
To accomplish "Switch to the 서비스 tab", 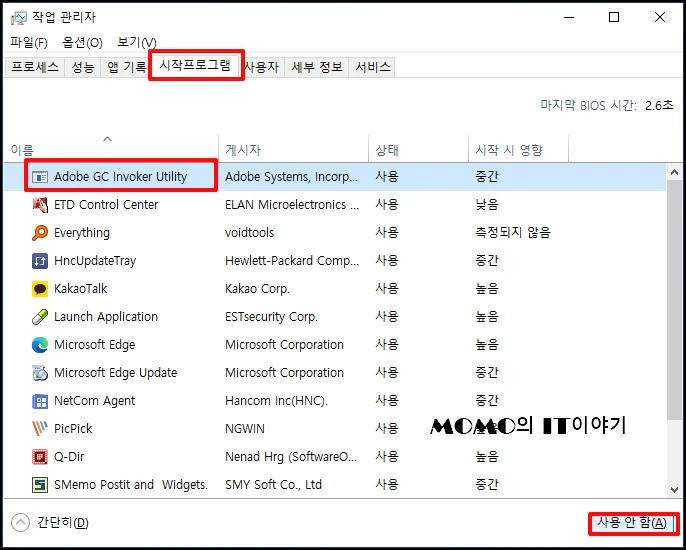I will coord(372,67).
